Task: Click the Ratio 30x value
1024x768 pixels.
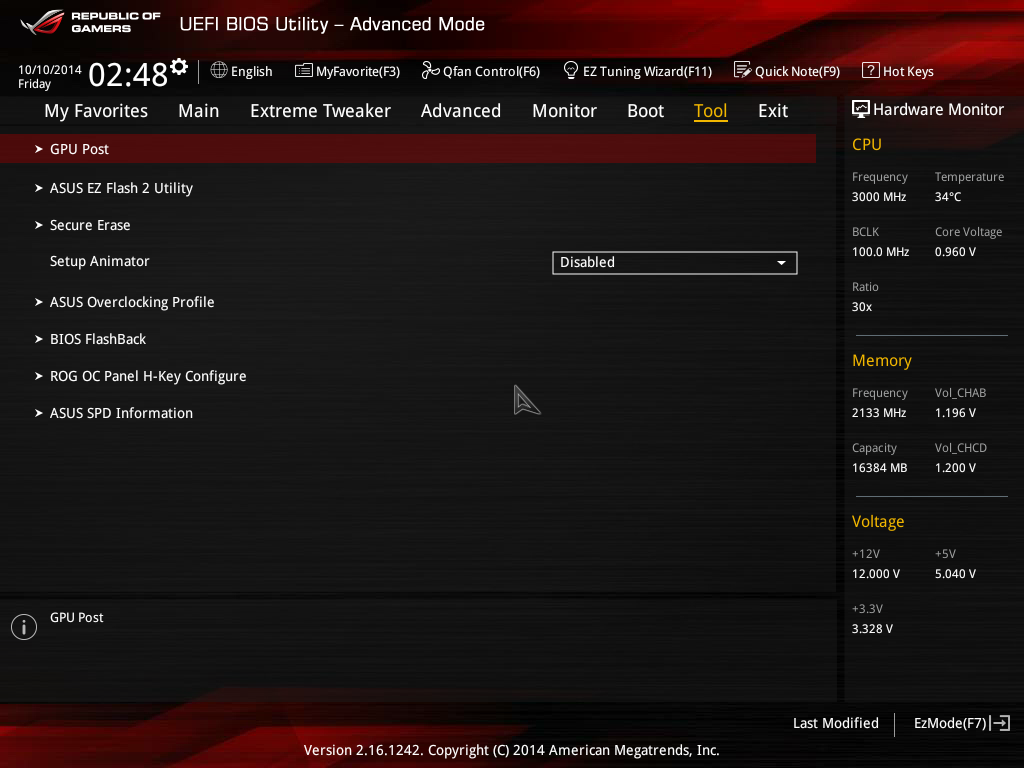Action: click(x=862, y=306)
